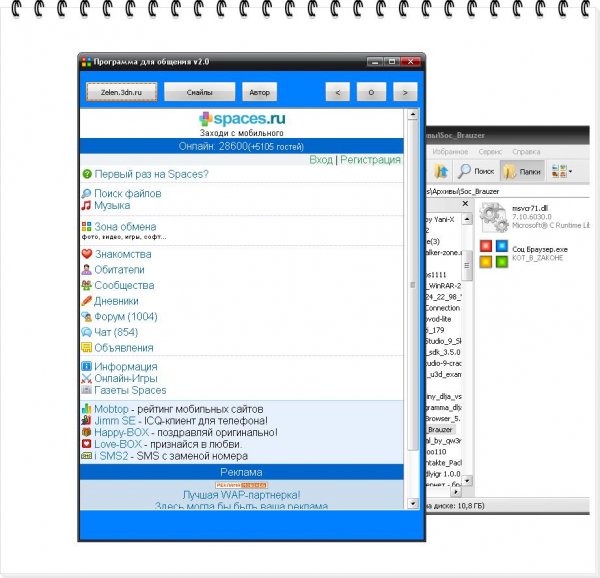The height and width of the screenshot is (578, 600).
Task: Click the chat bubble icon beside Чат
Action: (x=86, y=332)
